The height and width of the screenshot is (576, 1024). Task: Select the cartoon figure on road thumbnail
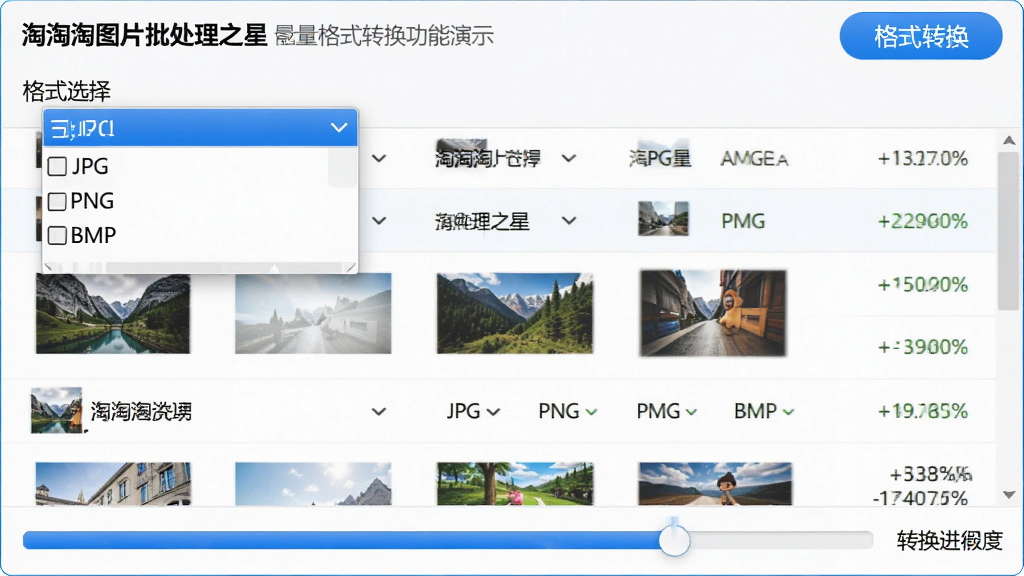715,484
